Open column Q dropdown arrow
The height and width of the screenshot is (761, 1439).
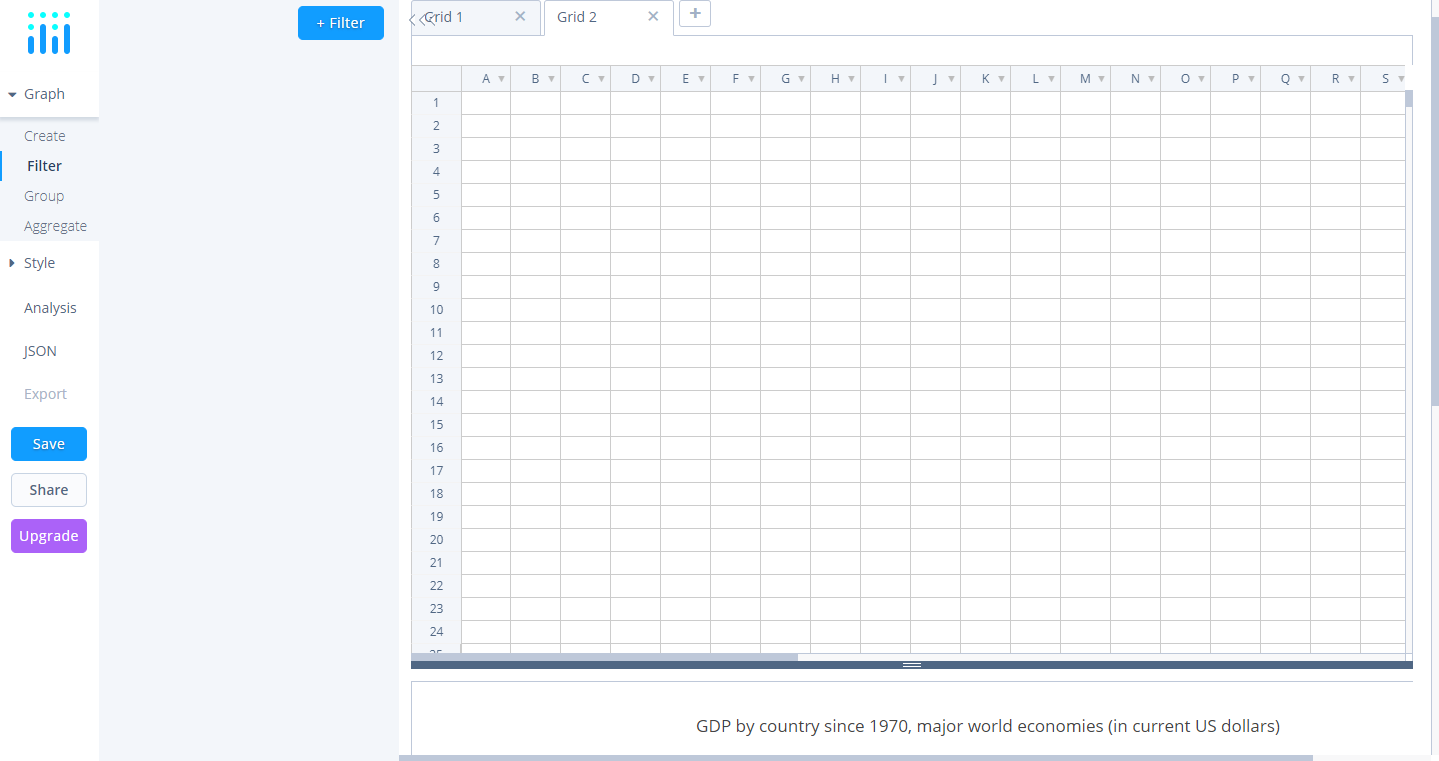coord(1301,79)
